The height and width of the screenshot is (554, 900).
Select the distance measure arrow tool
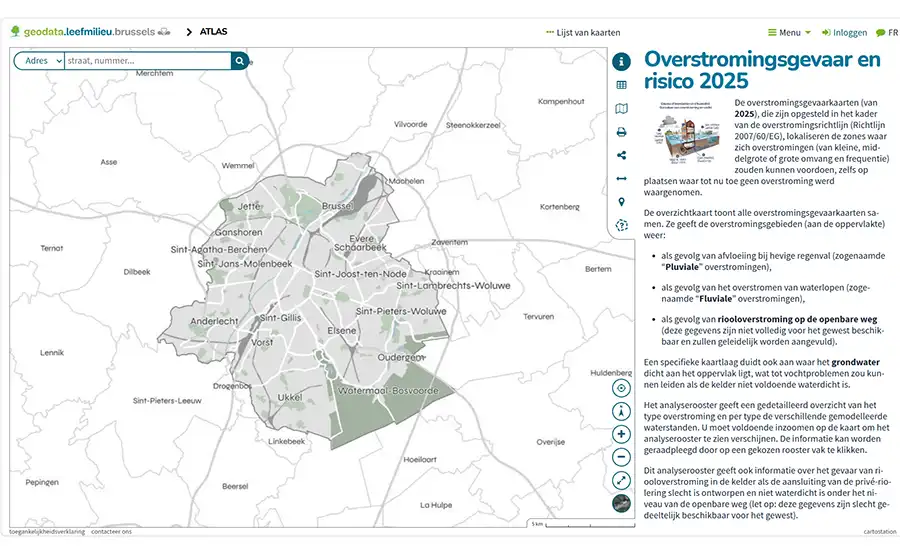click(621, 179)
